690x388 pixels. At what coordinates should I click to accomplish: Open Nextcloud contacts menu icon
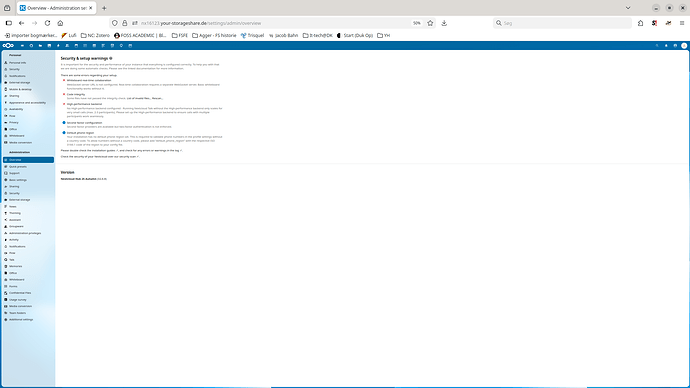point(675,45)
